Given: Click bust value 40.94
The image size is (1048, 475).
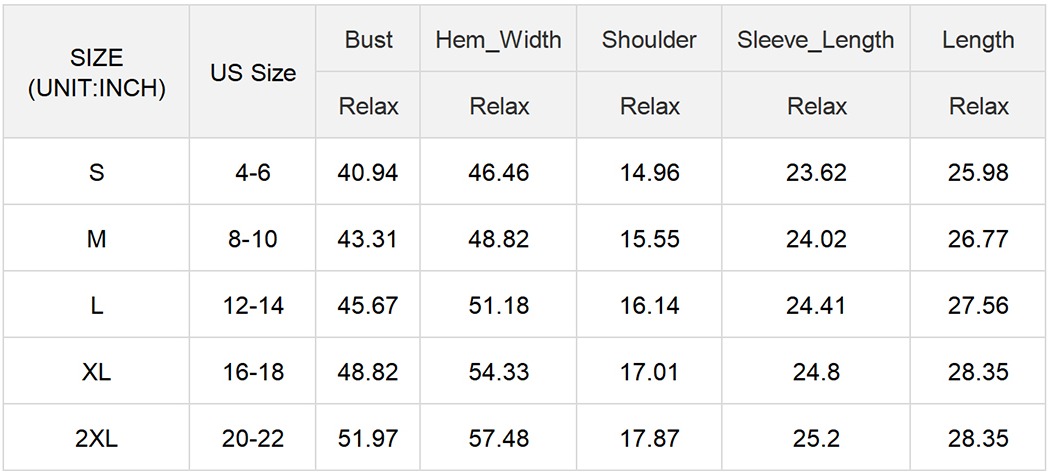Looking at the screenshot, I should point(368,172).
